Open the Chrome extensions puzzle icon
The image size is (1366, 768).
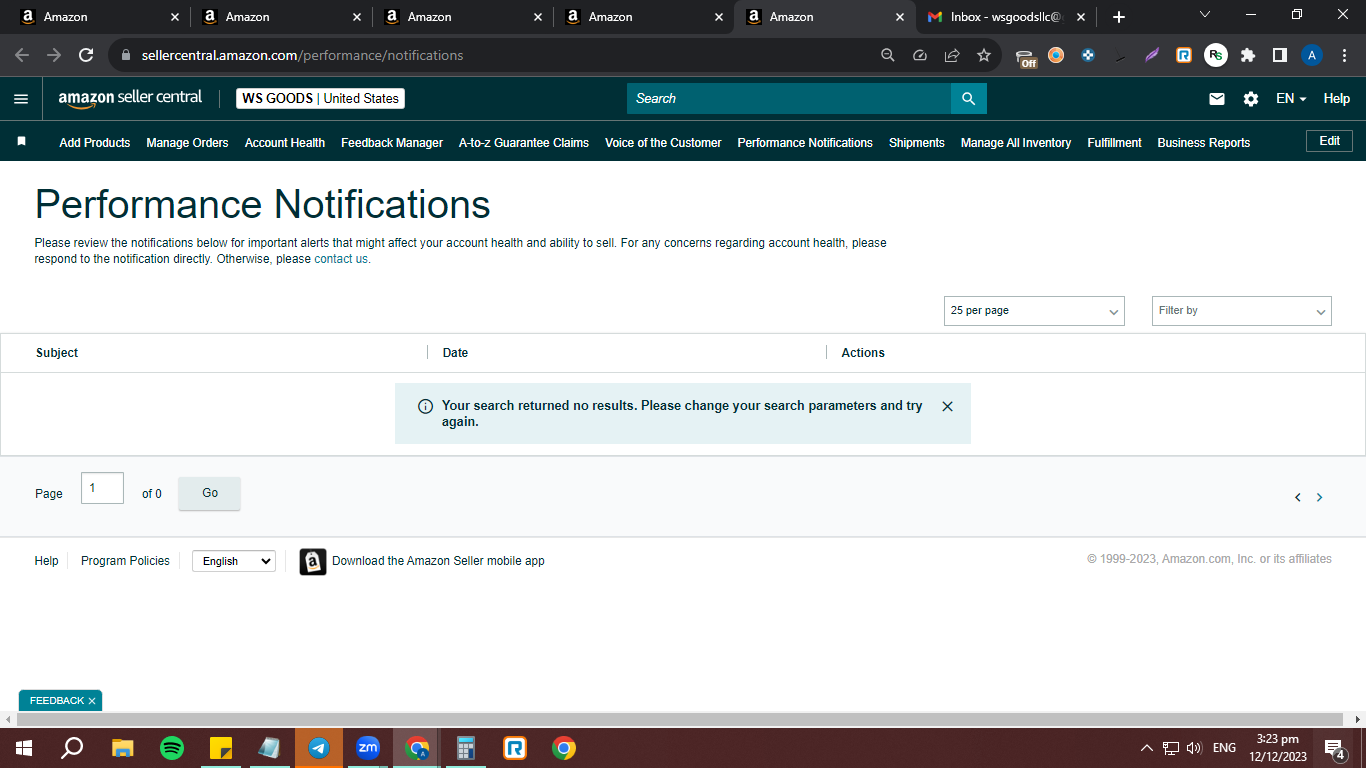pos(1248,55)
